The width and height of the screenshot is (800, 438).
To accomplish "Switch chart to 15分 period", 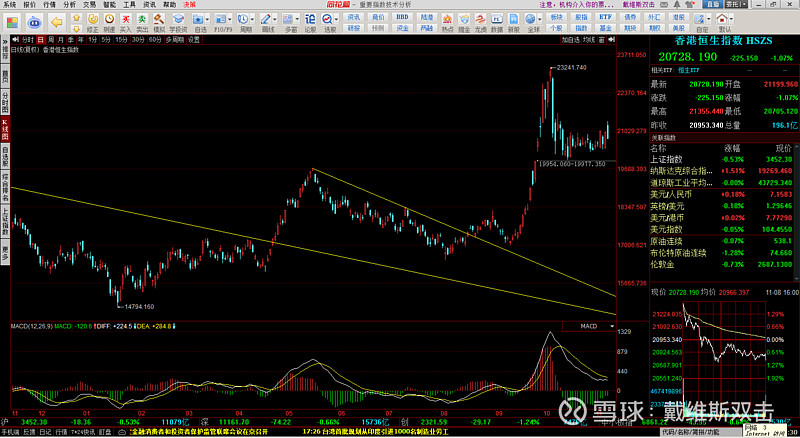I will (121, 40).
